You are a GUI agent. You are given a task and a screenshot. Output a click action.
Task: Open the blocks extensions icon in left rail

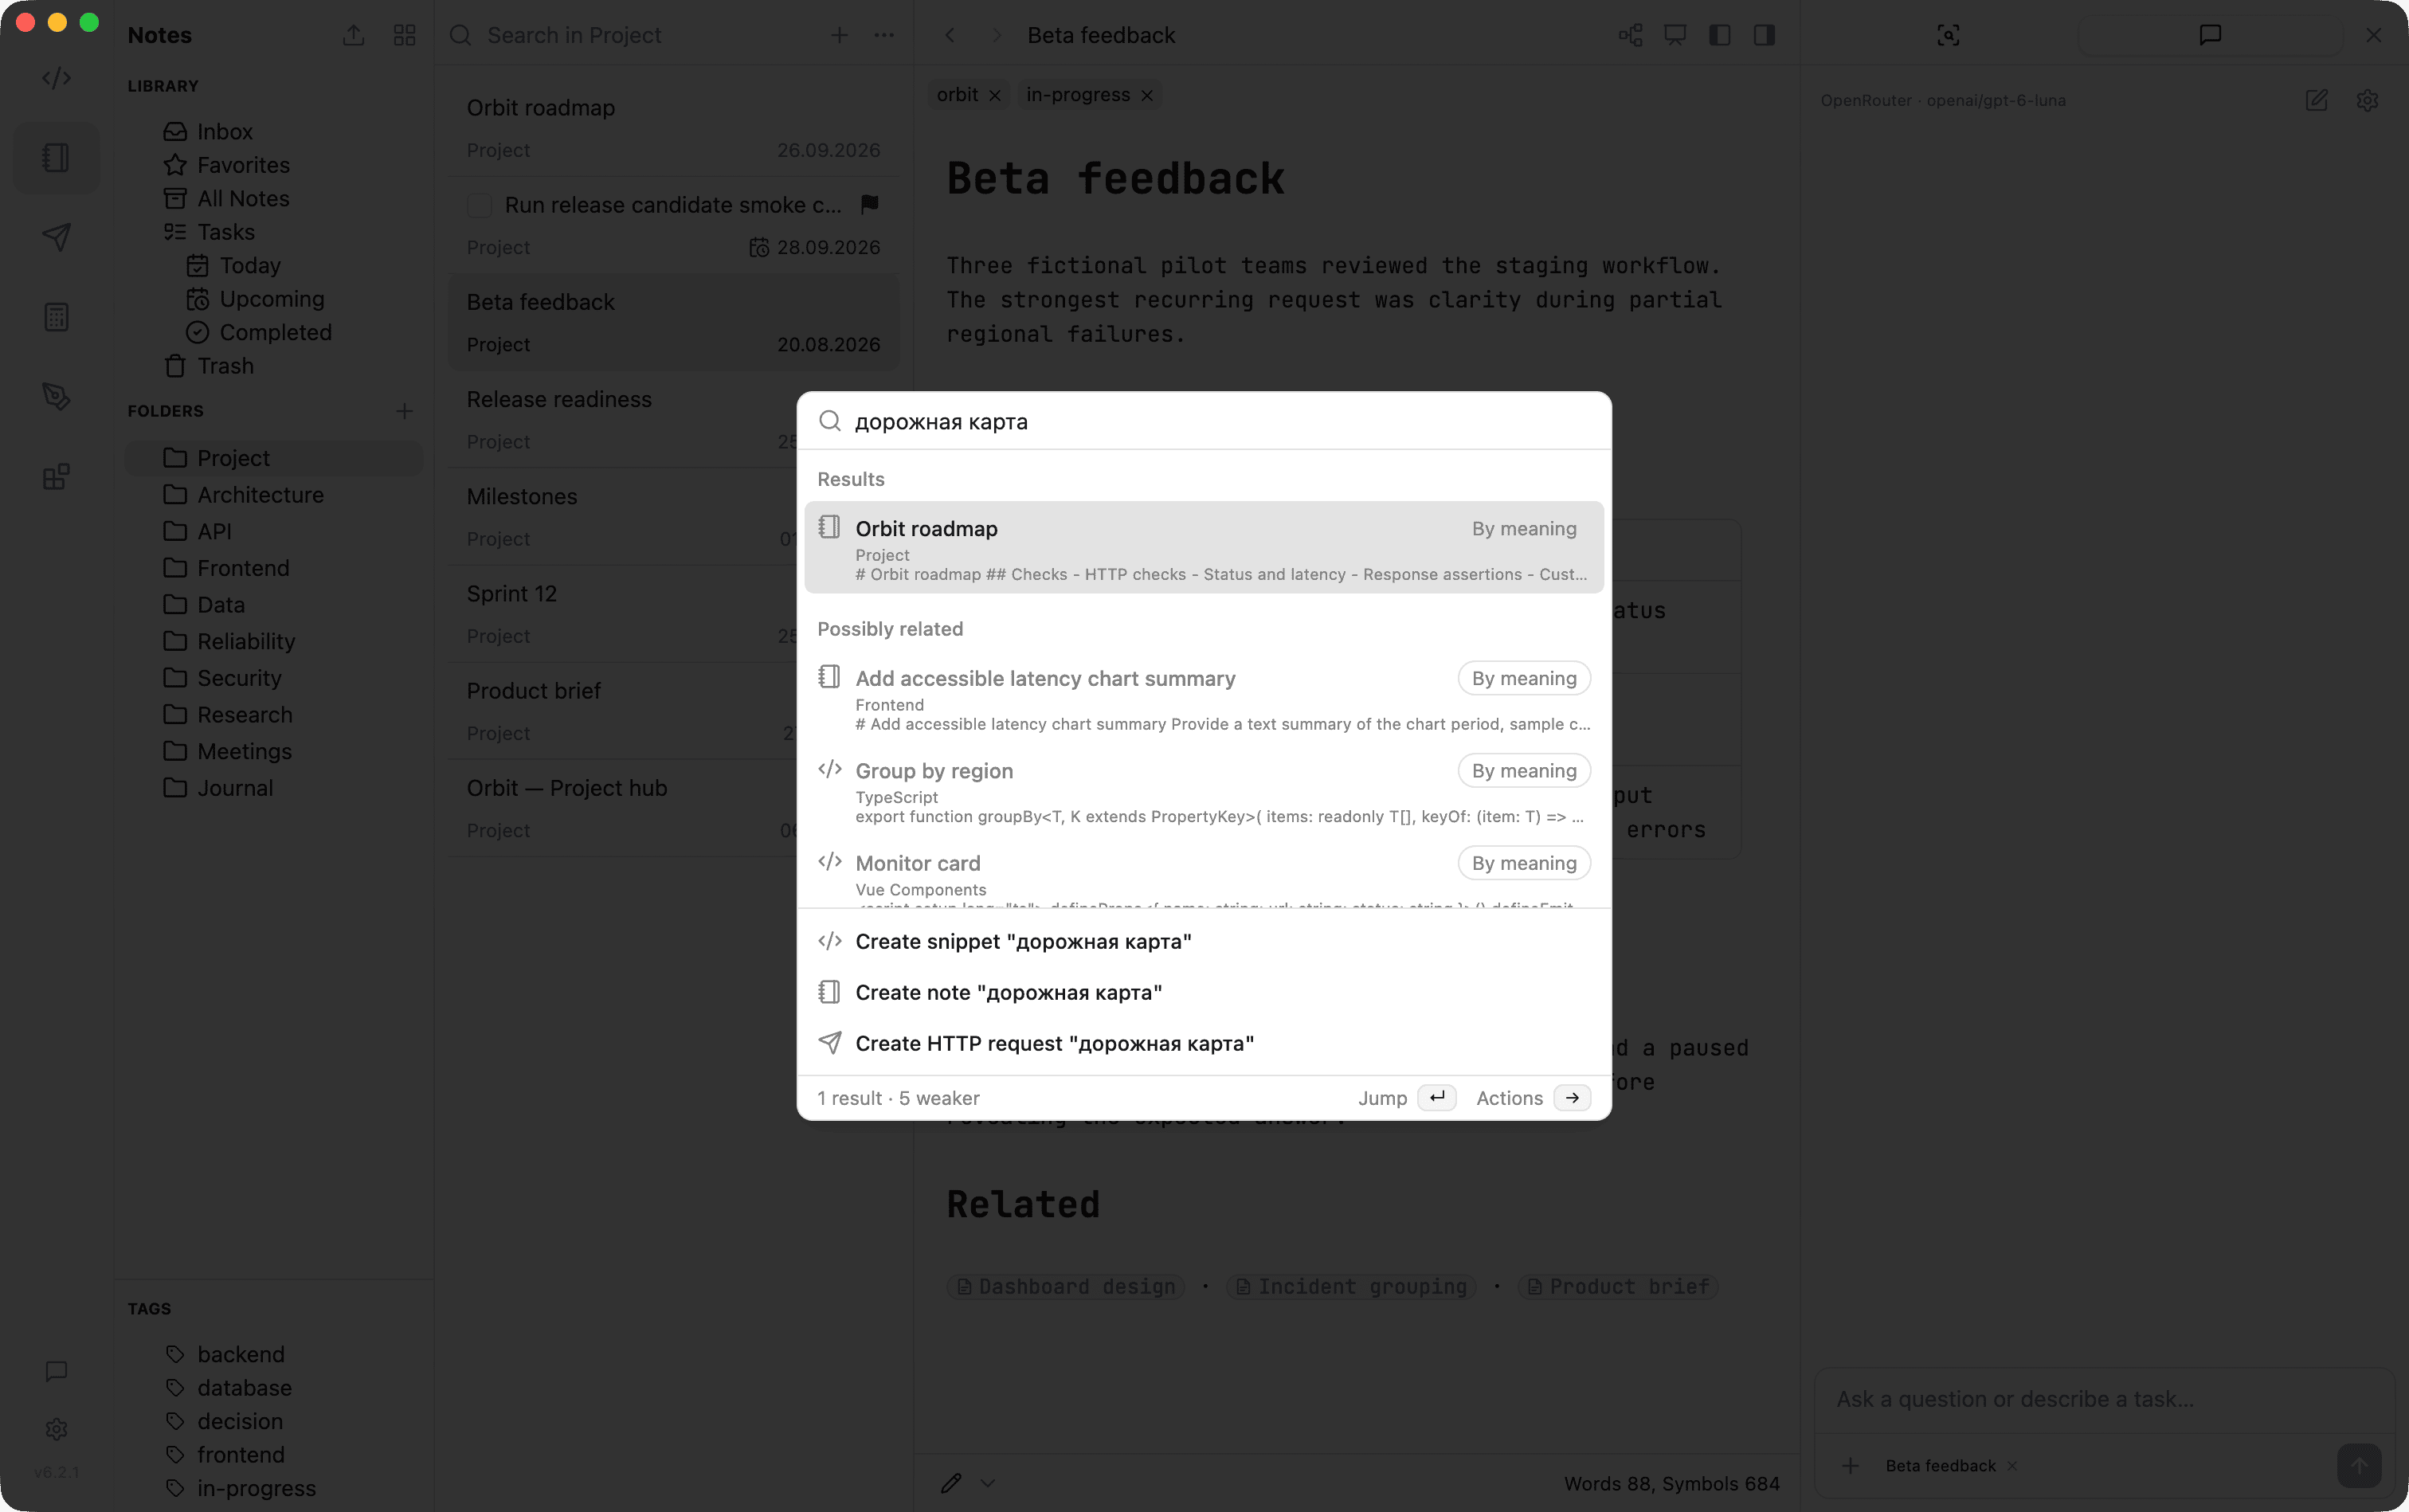(x=56, y=476)
